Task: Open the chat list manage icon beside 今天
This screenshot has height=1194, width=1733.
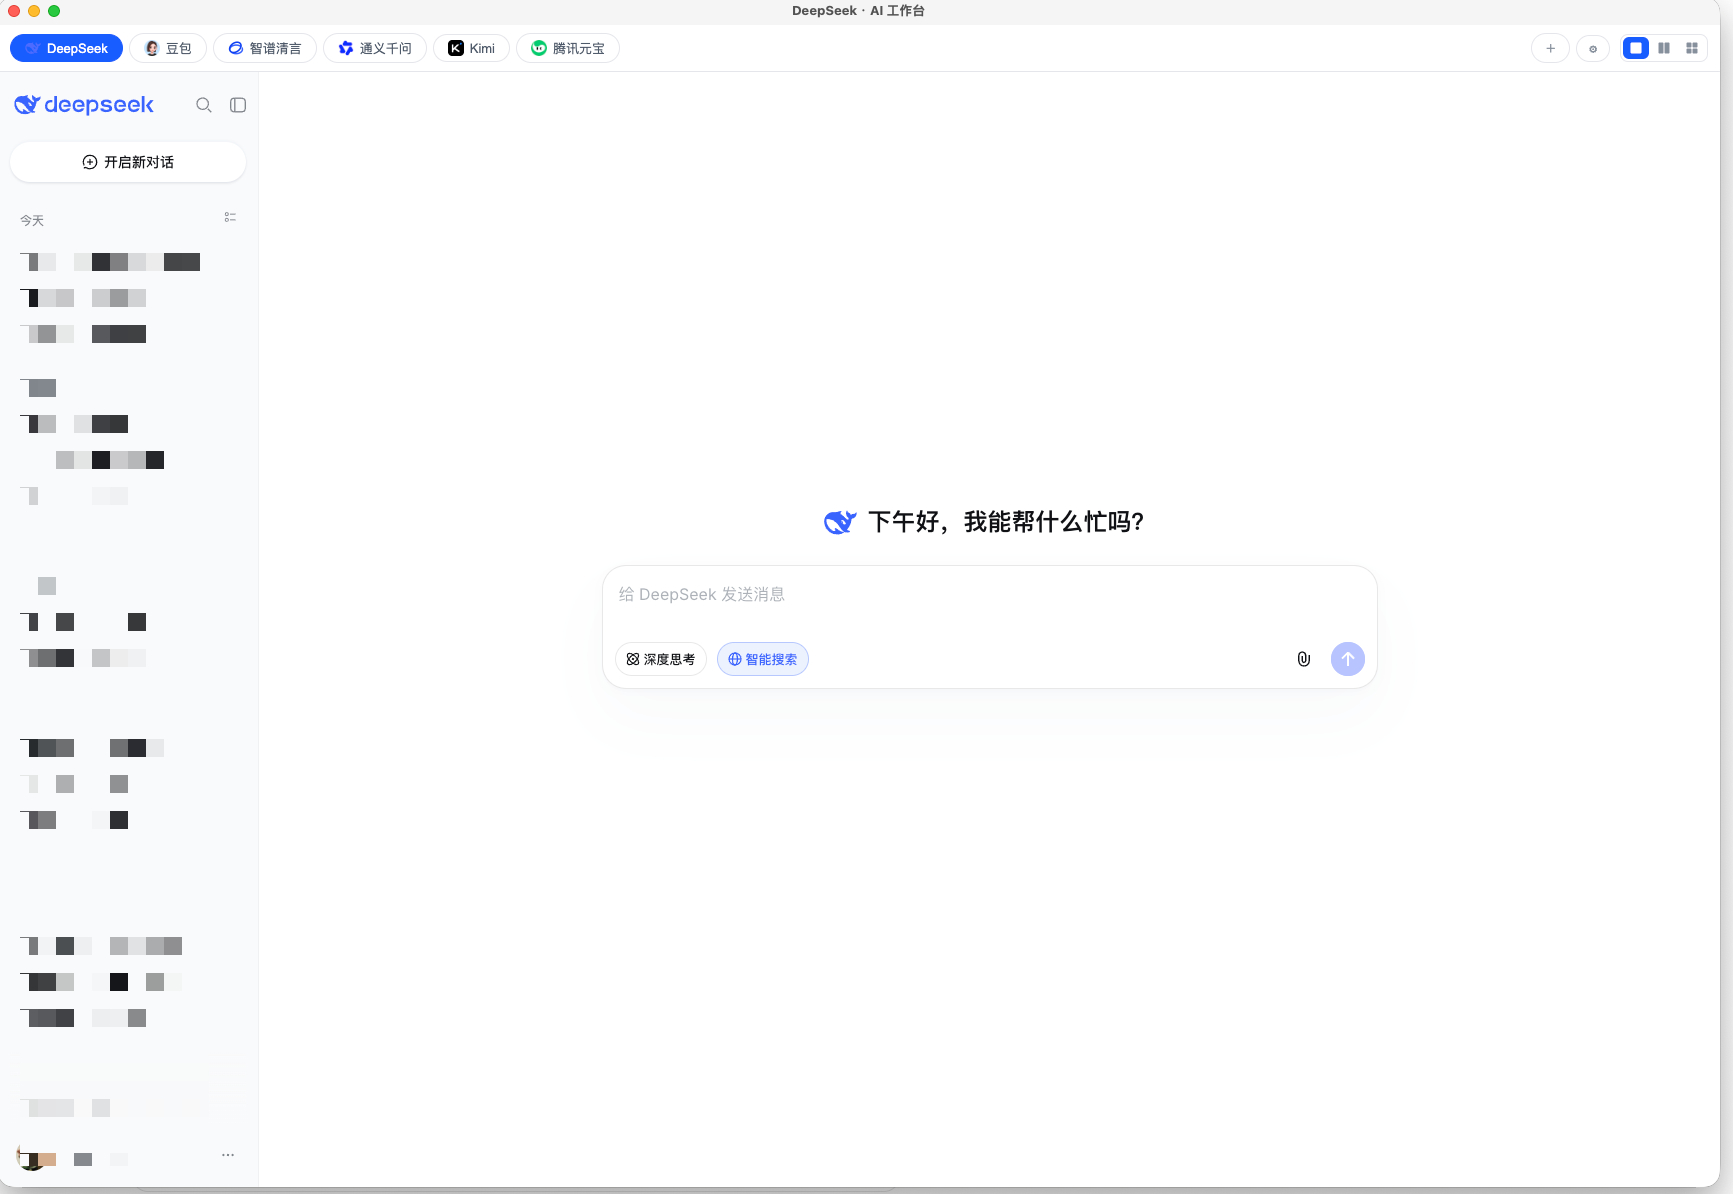Action: [x=230, y=217]
